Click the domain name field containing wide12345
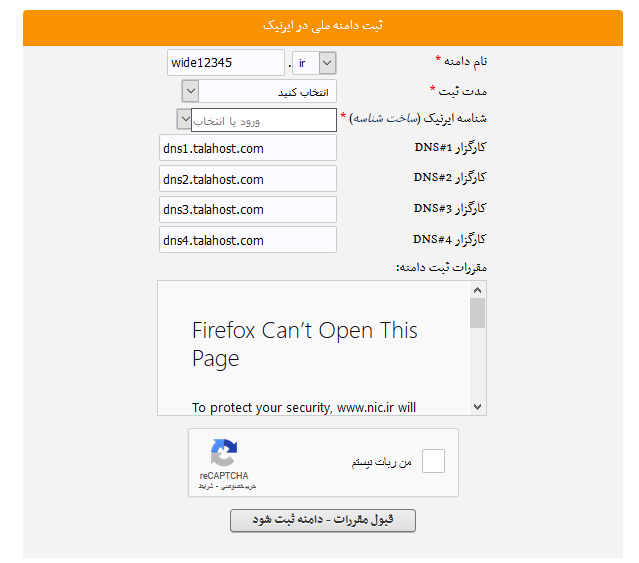The height and width of the screenshot is (563, 639). [226, 63]
